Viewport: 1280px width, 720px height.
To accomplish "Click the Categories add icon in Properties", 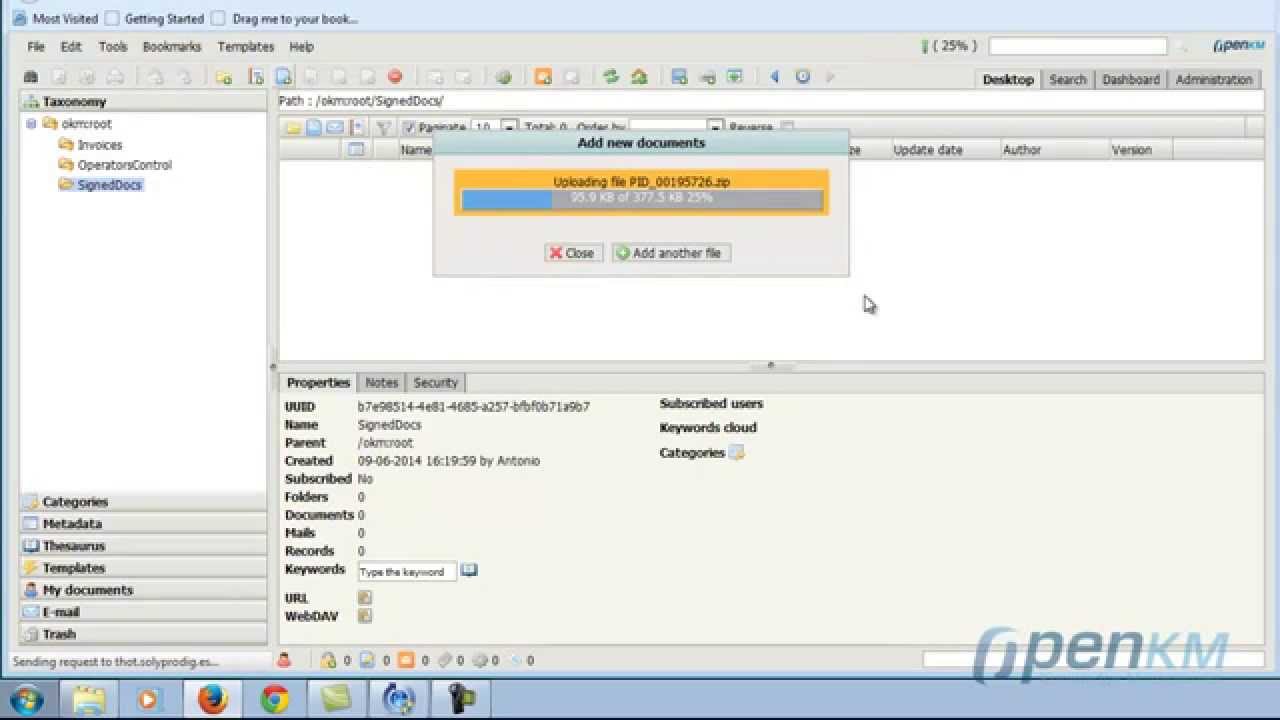I will pos(737,453).
